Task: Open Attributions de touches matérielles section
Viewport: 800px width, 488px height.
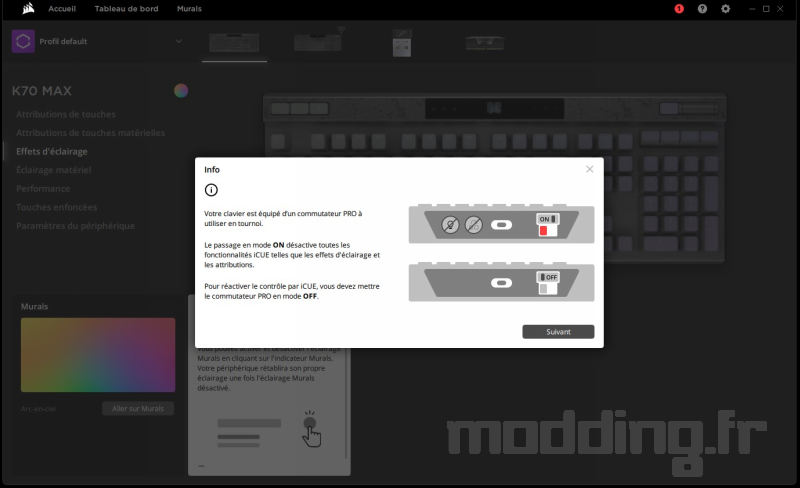Action: click(x=90, y=133)
